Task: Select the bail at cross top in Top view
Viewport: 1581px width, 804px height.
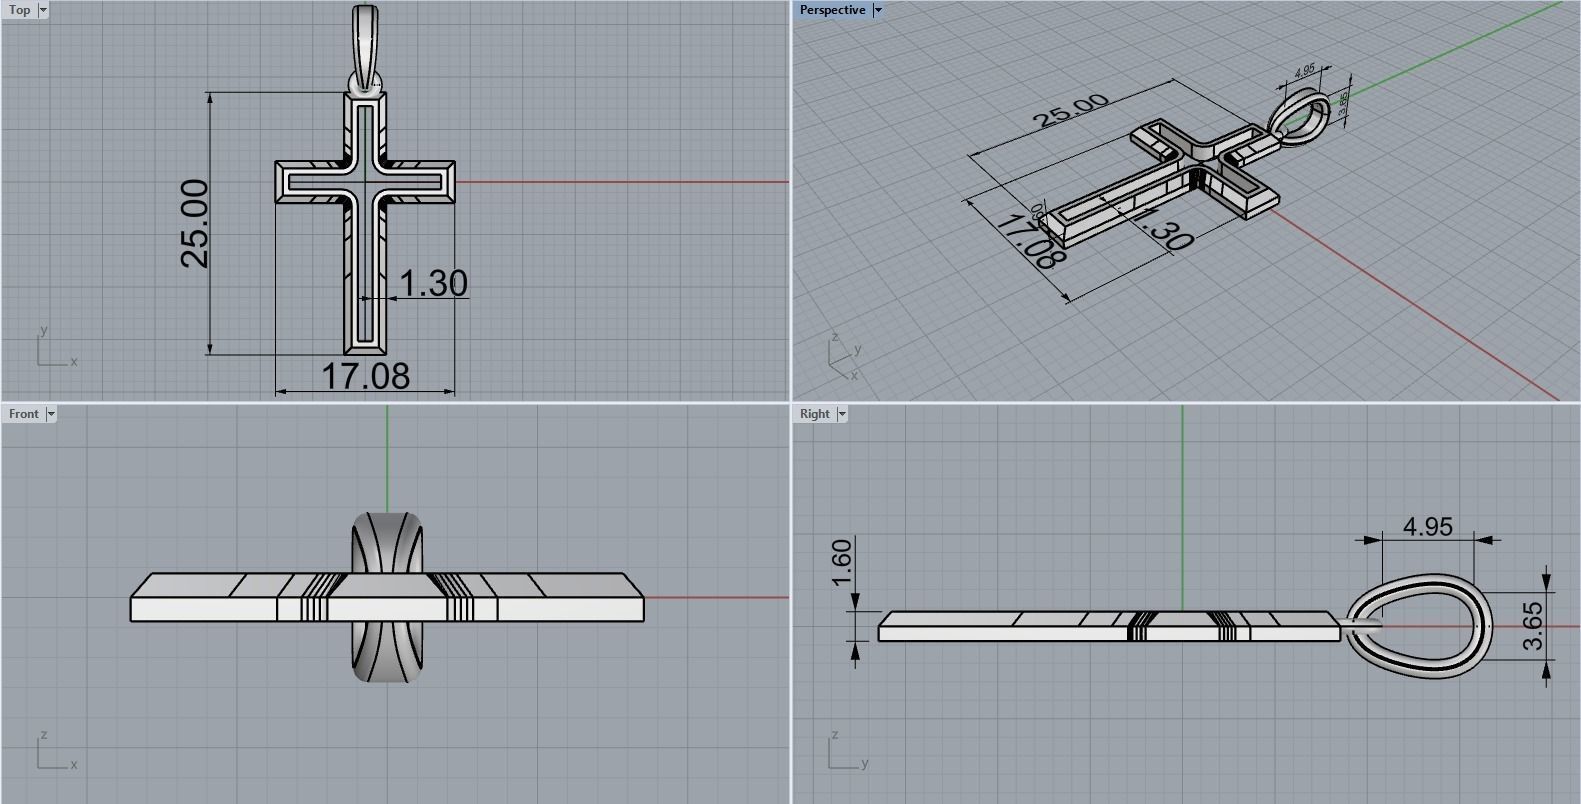Action: point(365,48)
